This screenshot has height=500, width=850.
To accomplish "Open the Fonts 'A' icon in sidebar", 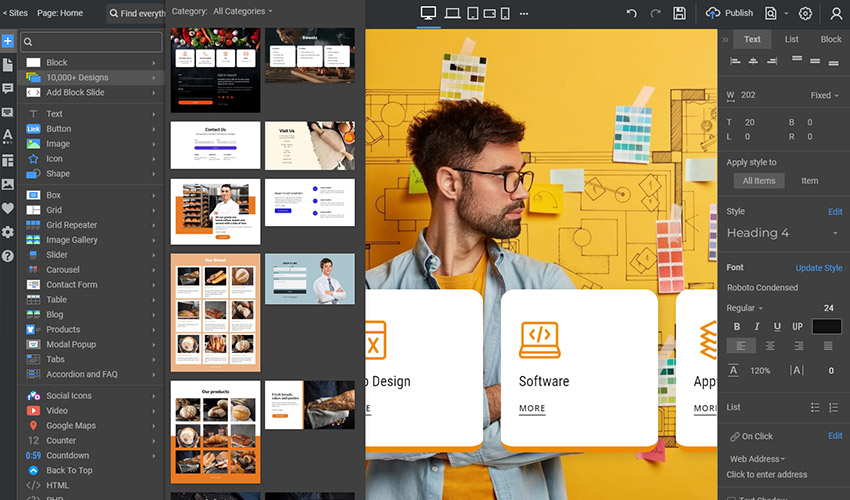I will [8, 136].
